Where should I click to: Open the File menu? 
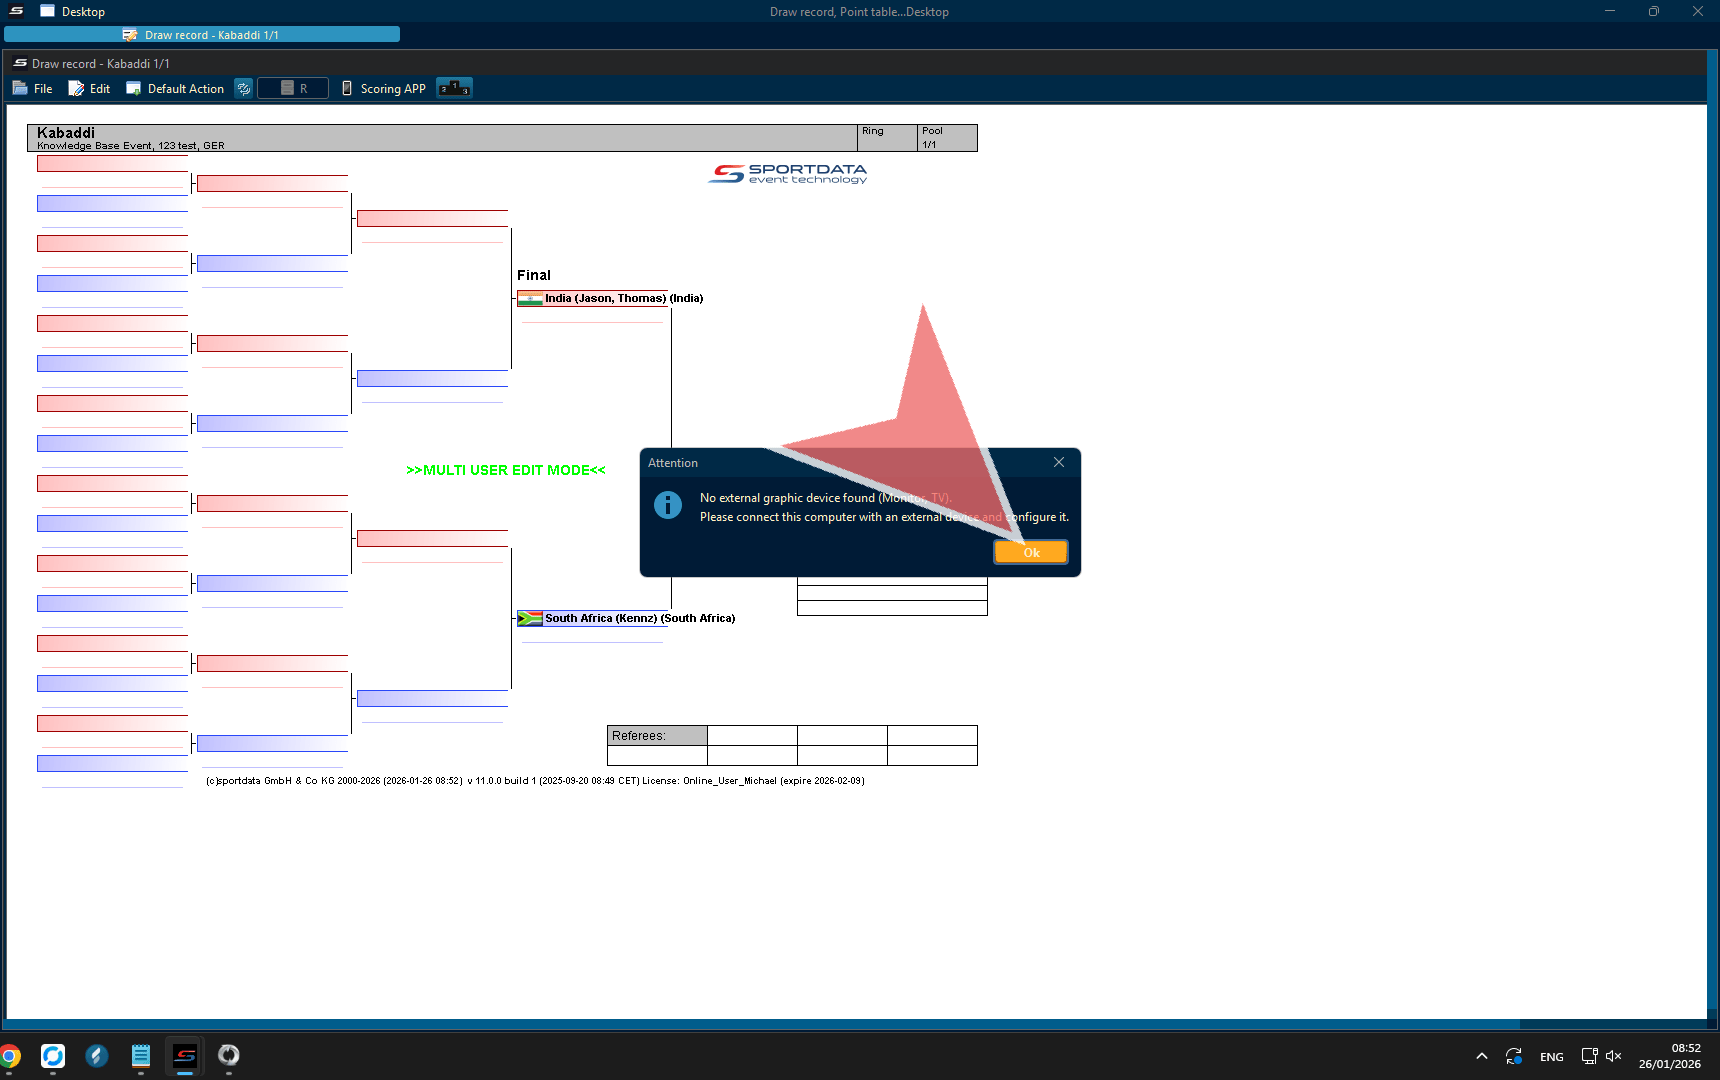coord(33,89)
